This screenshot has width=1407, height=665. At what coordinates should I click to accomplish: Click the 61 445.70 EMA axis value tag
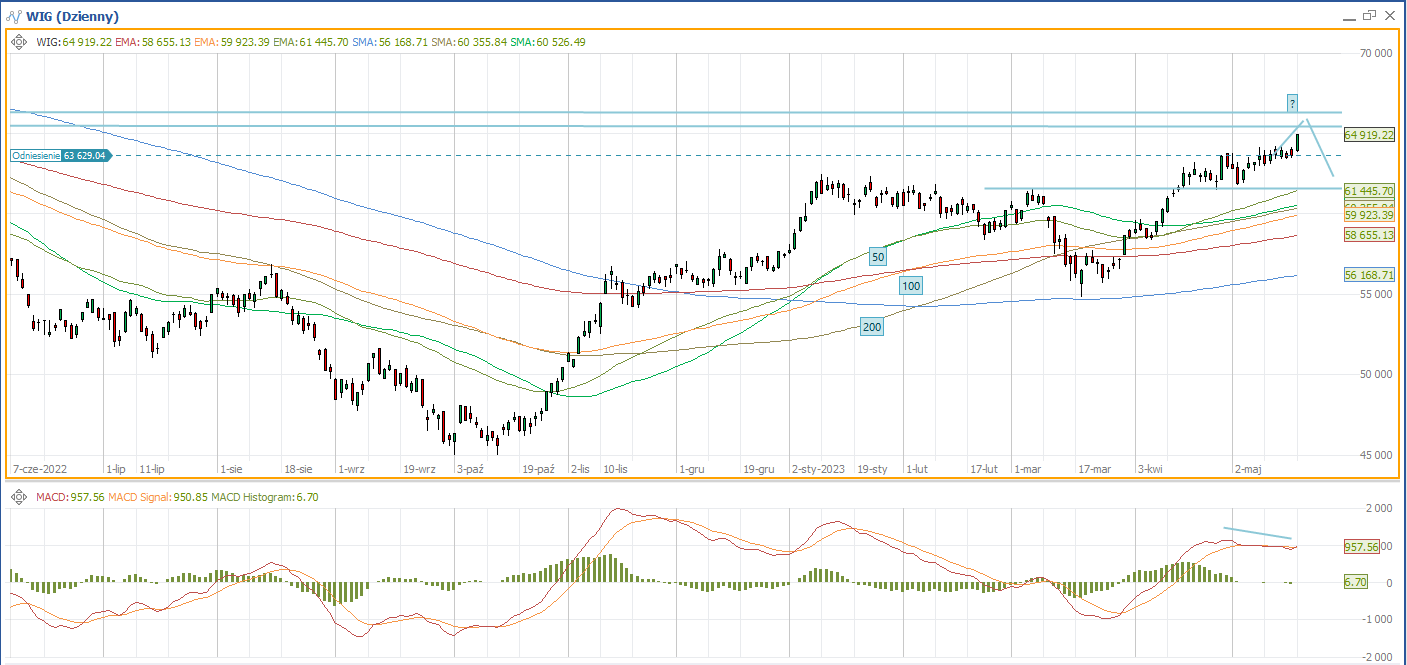1369,190
